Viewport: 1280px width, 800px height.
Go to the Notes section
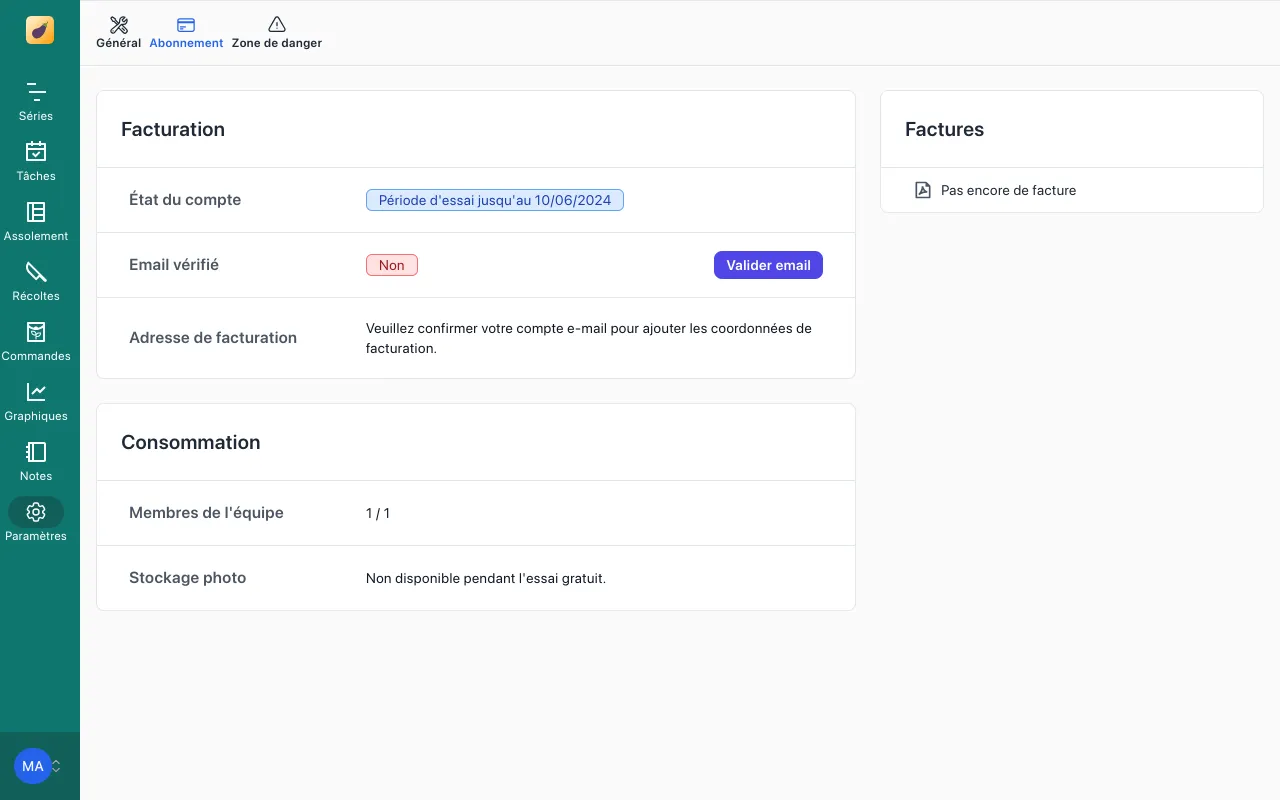[35, 460]
